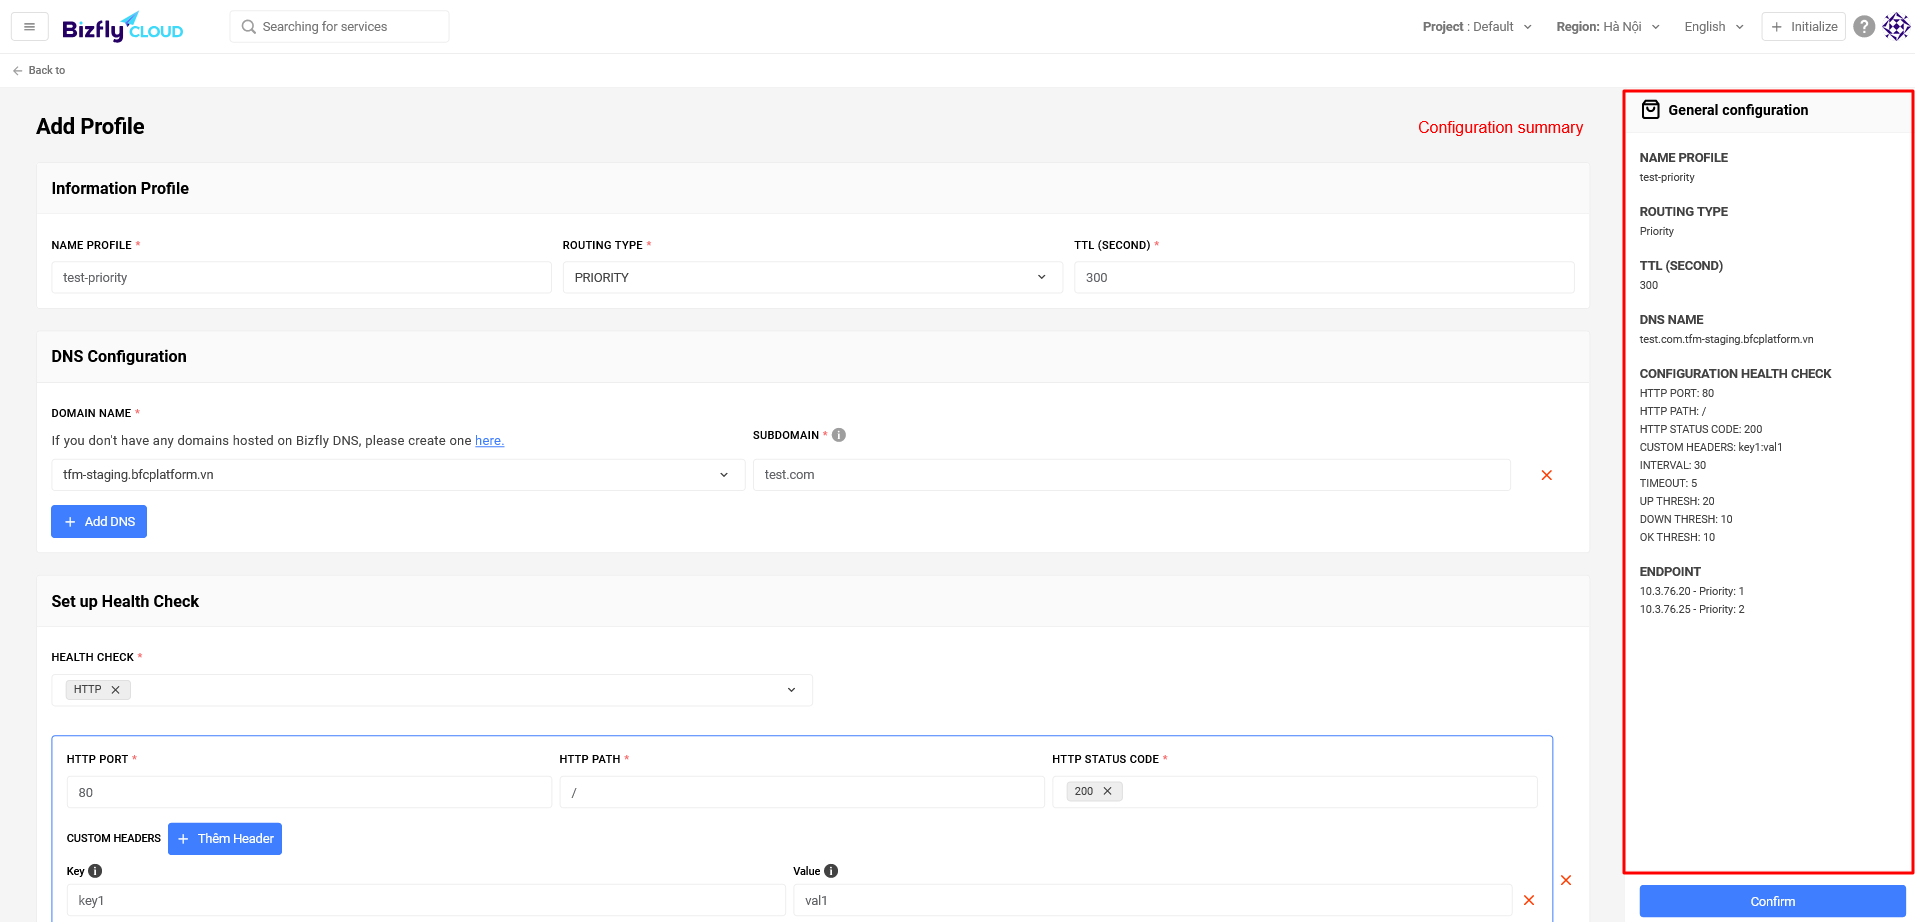The image size is (1915, 922).
Task: Click 'HTTP PORT: 80' summary text
Action: 1677,393
